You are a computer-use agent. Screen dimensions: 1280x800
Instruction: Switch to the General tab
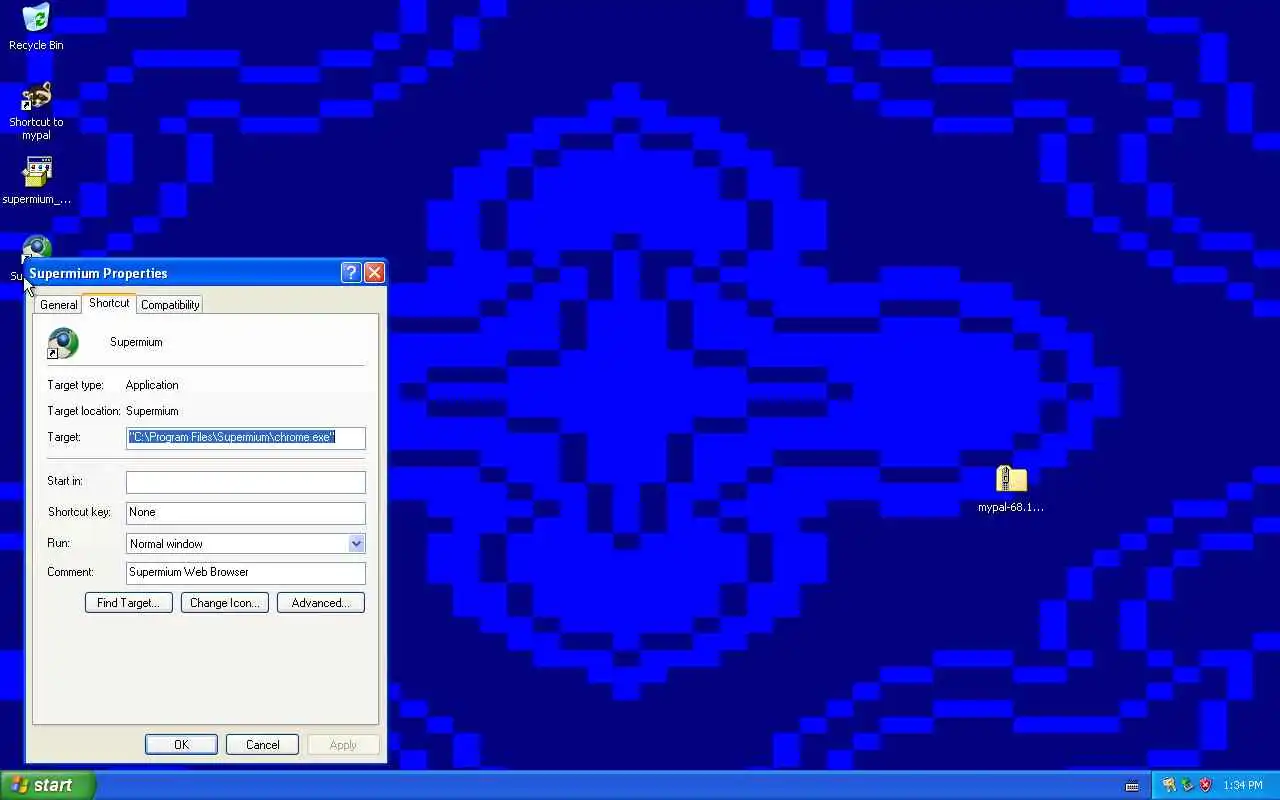tap(58, 304)
